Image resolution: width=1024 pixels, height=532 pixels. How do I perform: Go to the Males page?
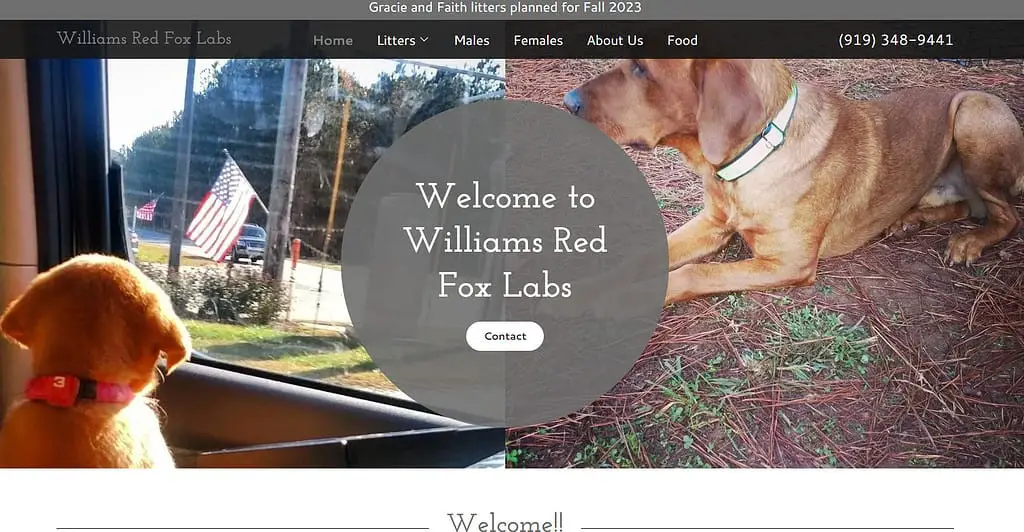(x=472, y=40)
